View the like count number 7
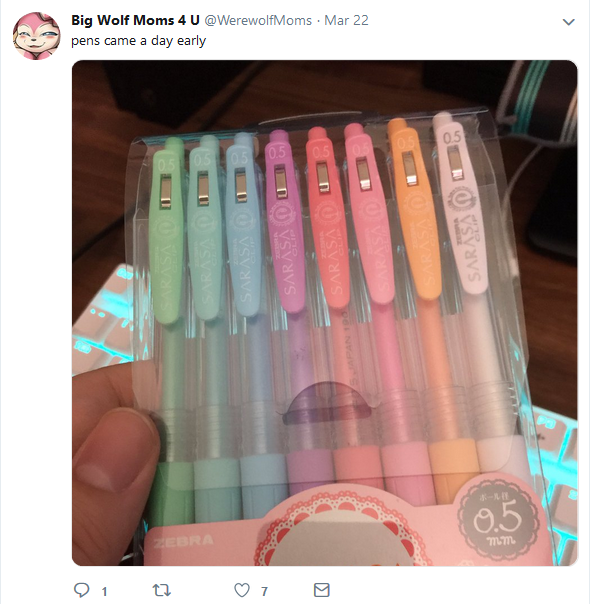This screenshot has height=604, width=590. pos(264,591)
